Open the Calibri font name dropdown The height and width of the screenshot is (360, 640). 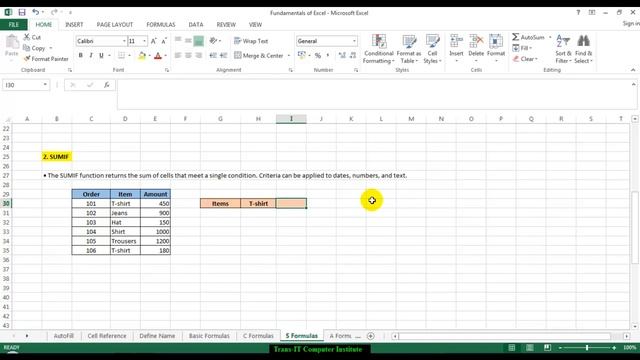[124, 41]
